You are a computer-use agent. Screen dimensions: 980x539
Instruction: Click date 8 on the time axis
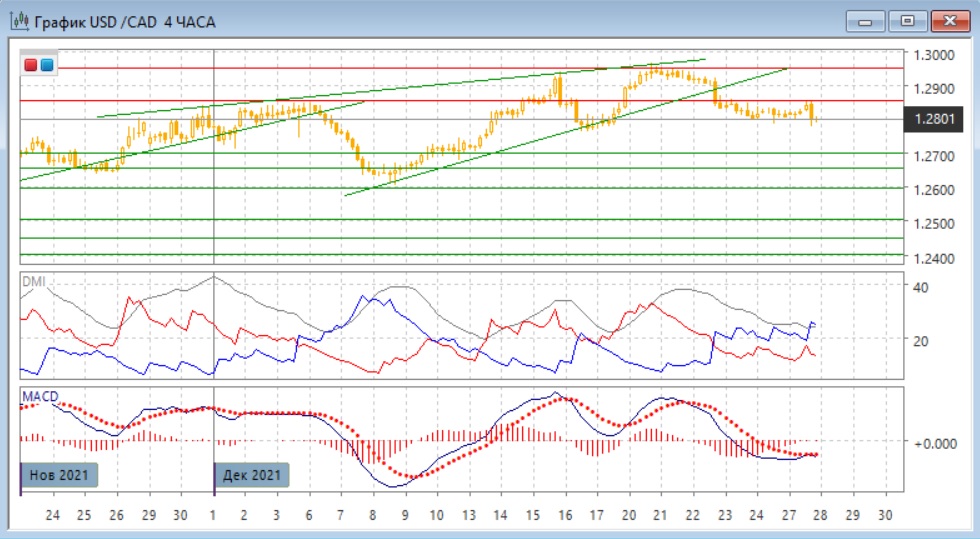pos(372,515)
